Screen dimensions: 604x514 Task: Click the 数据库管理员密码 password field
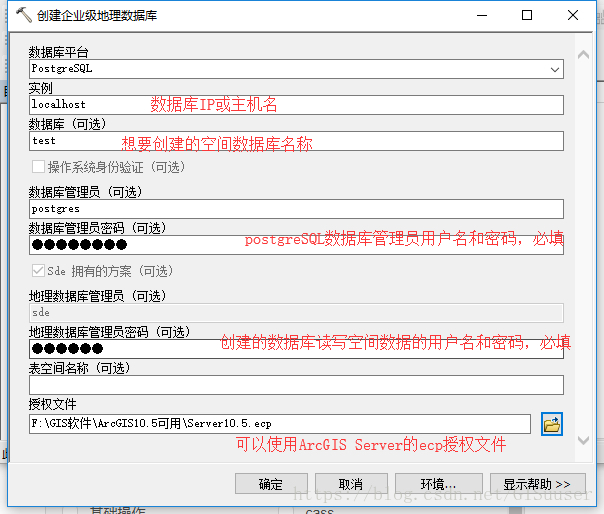(296, 245)
